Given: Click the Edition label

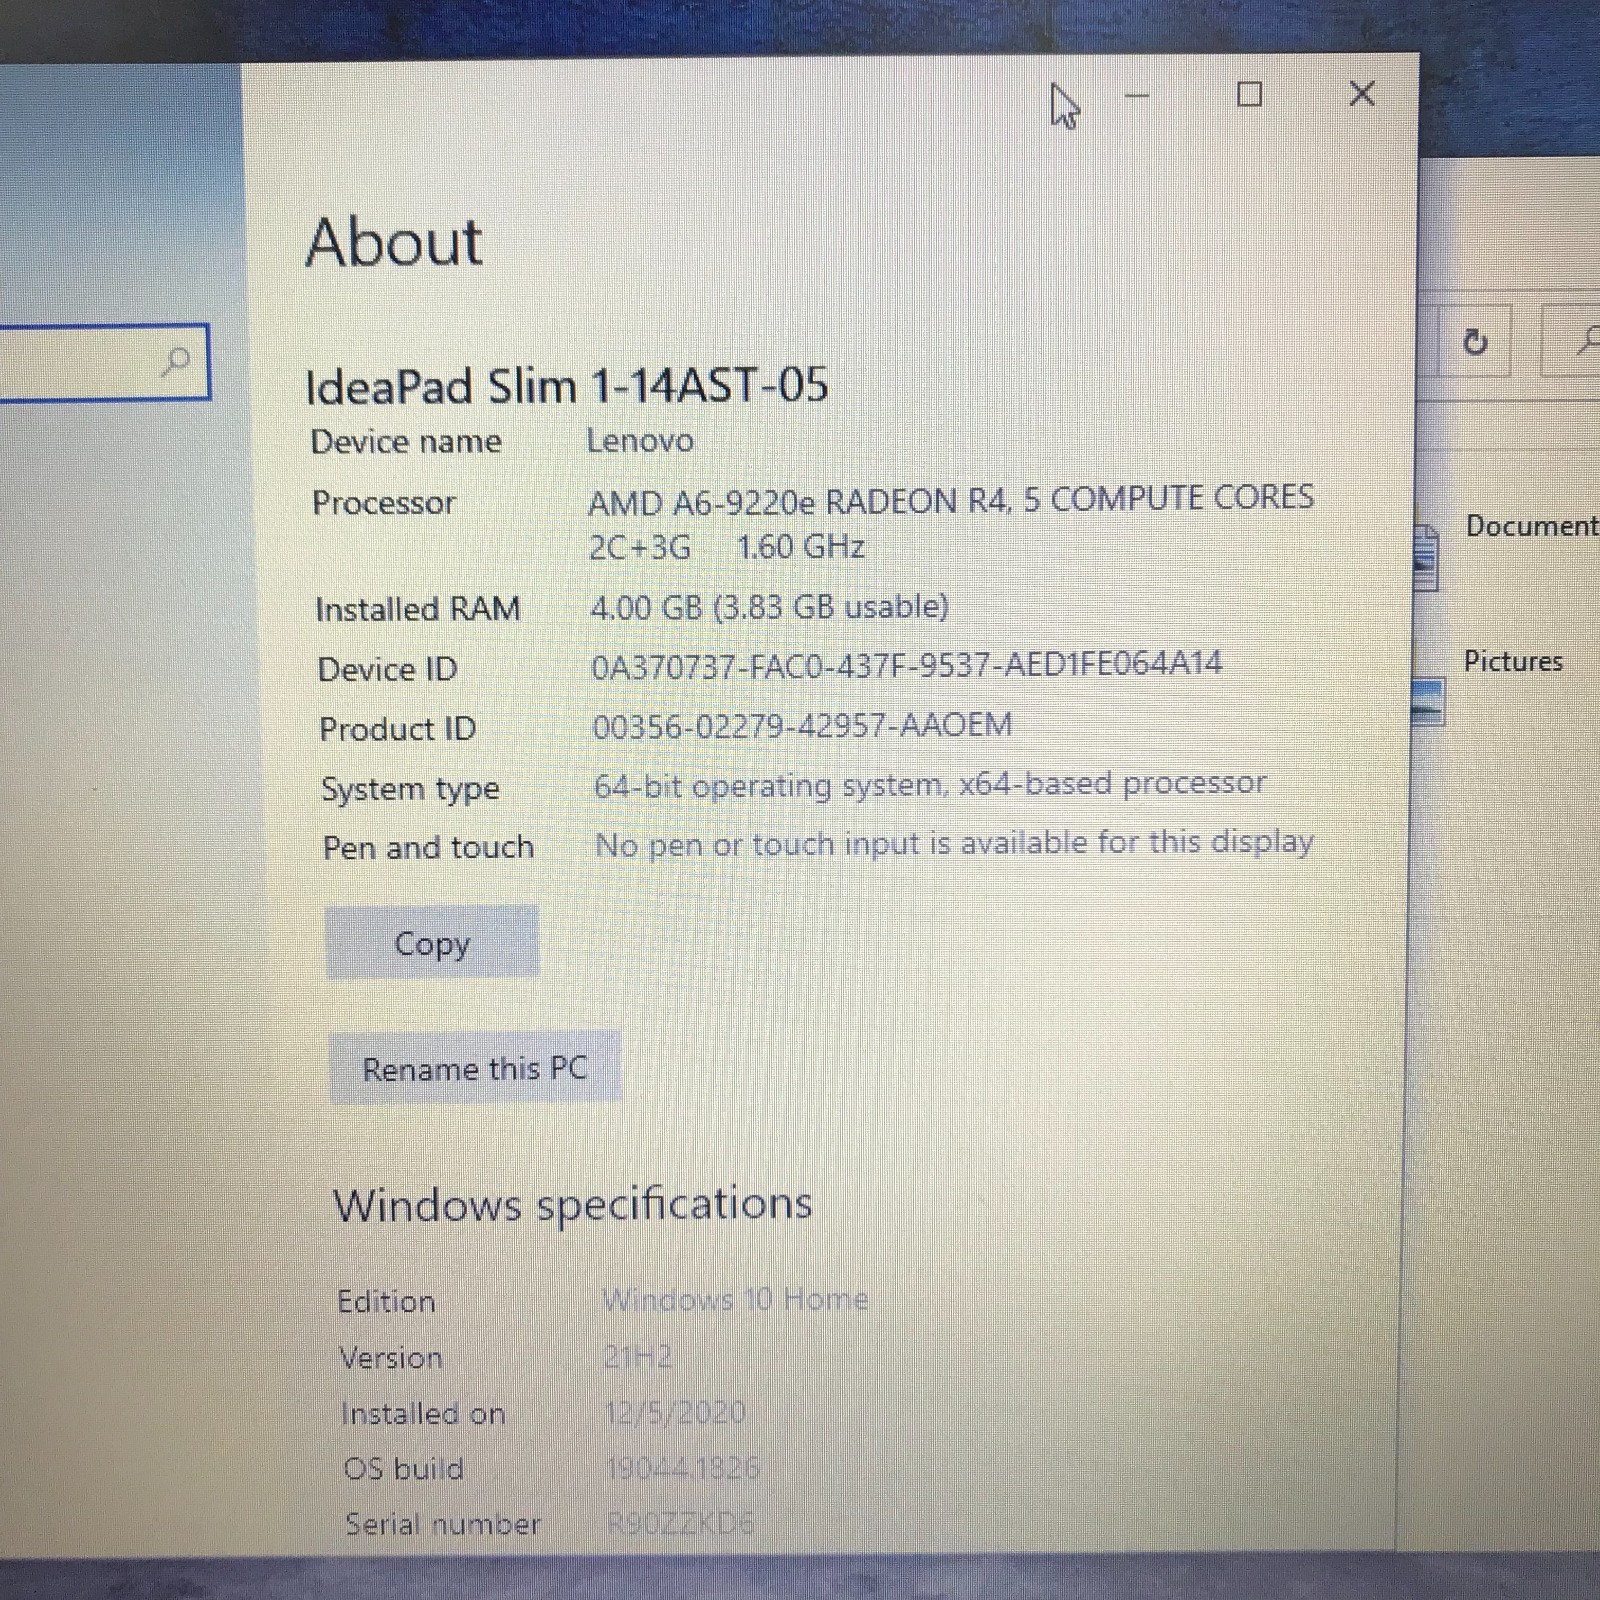Looking at the screenshot, I should tap(387, 1301).
